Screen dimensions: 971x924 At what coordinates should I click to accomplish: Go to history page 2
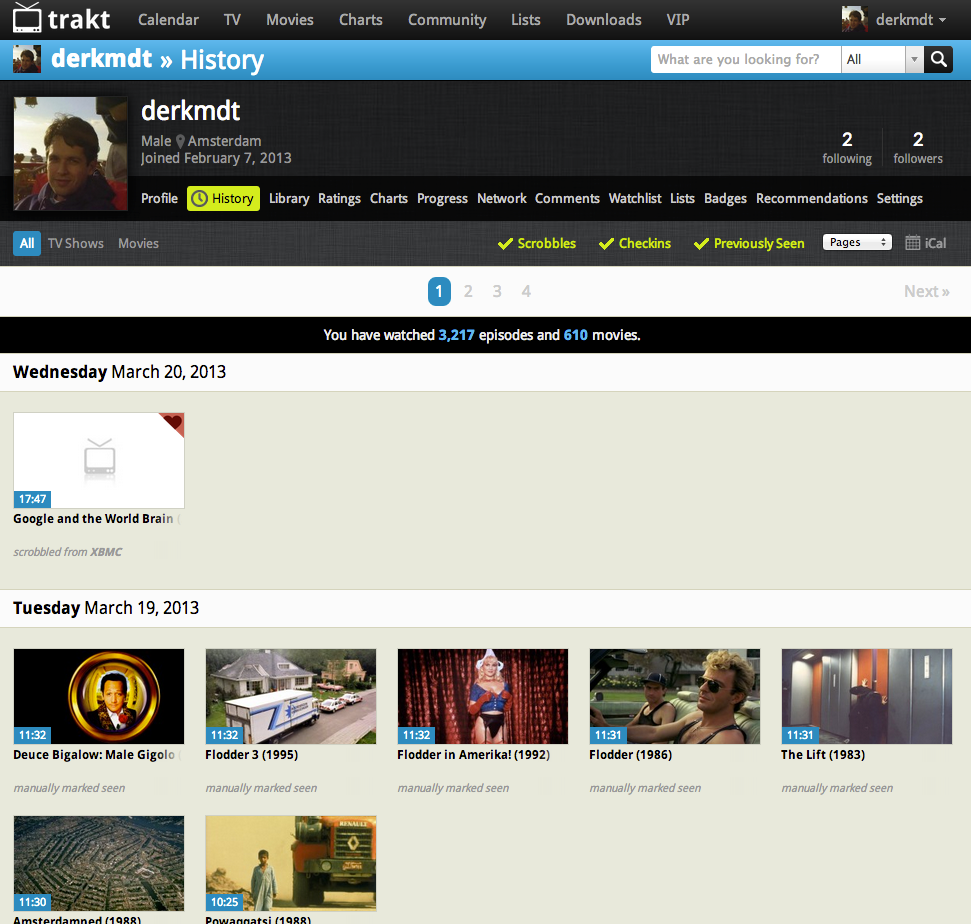tap(468, 291)
